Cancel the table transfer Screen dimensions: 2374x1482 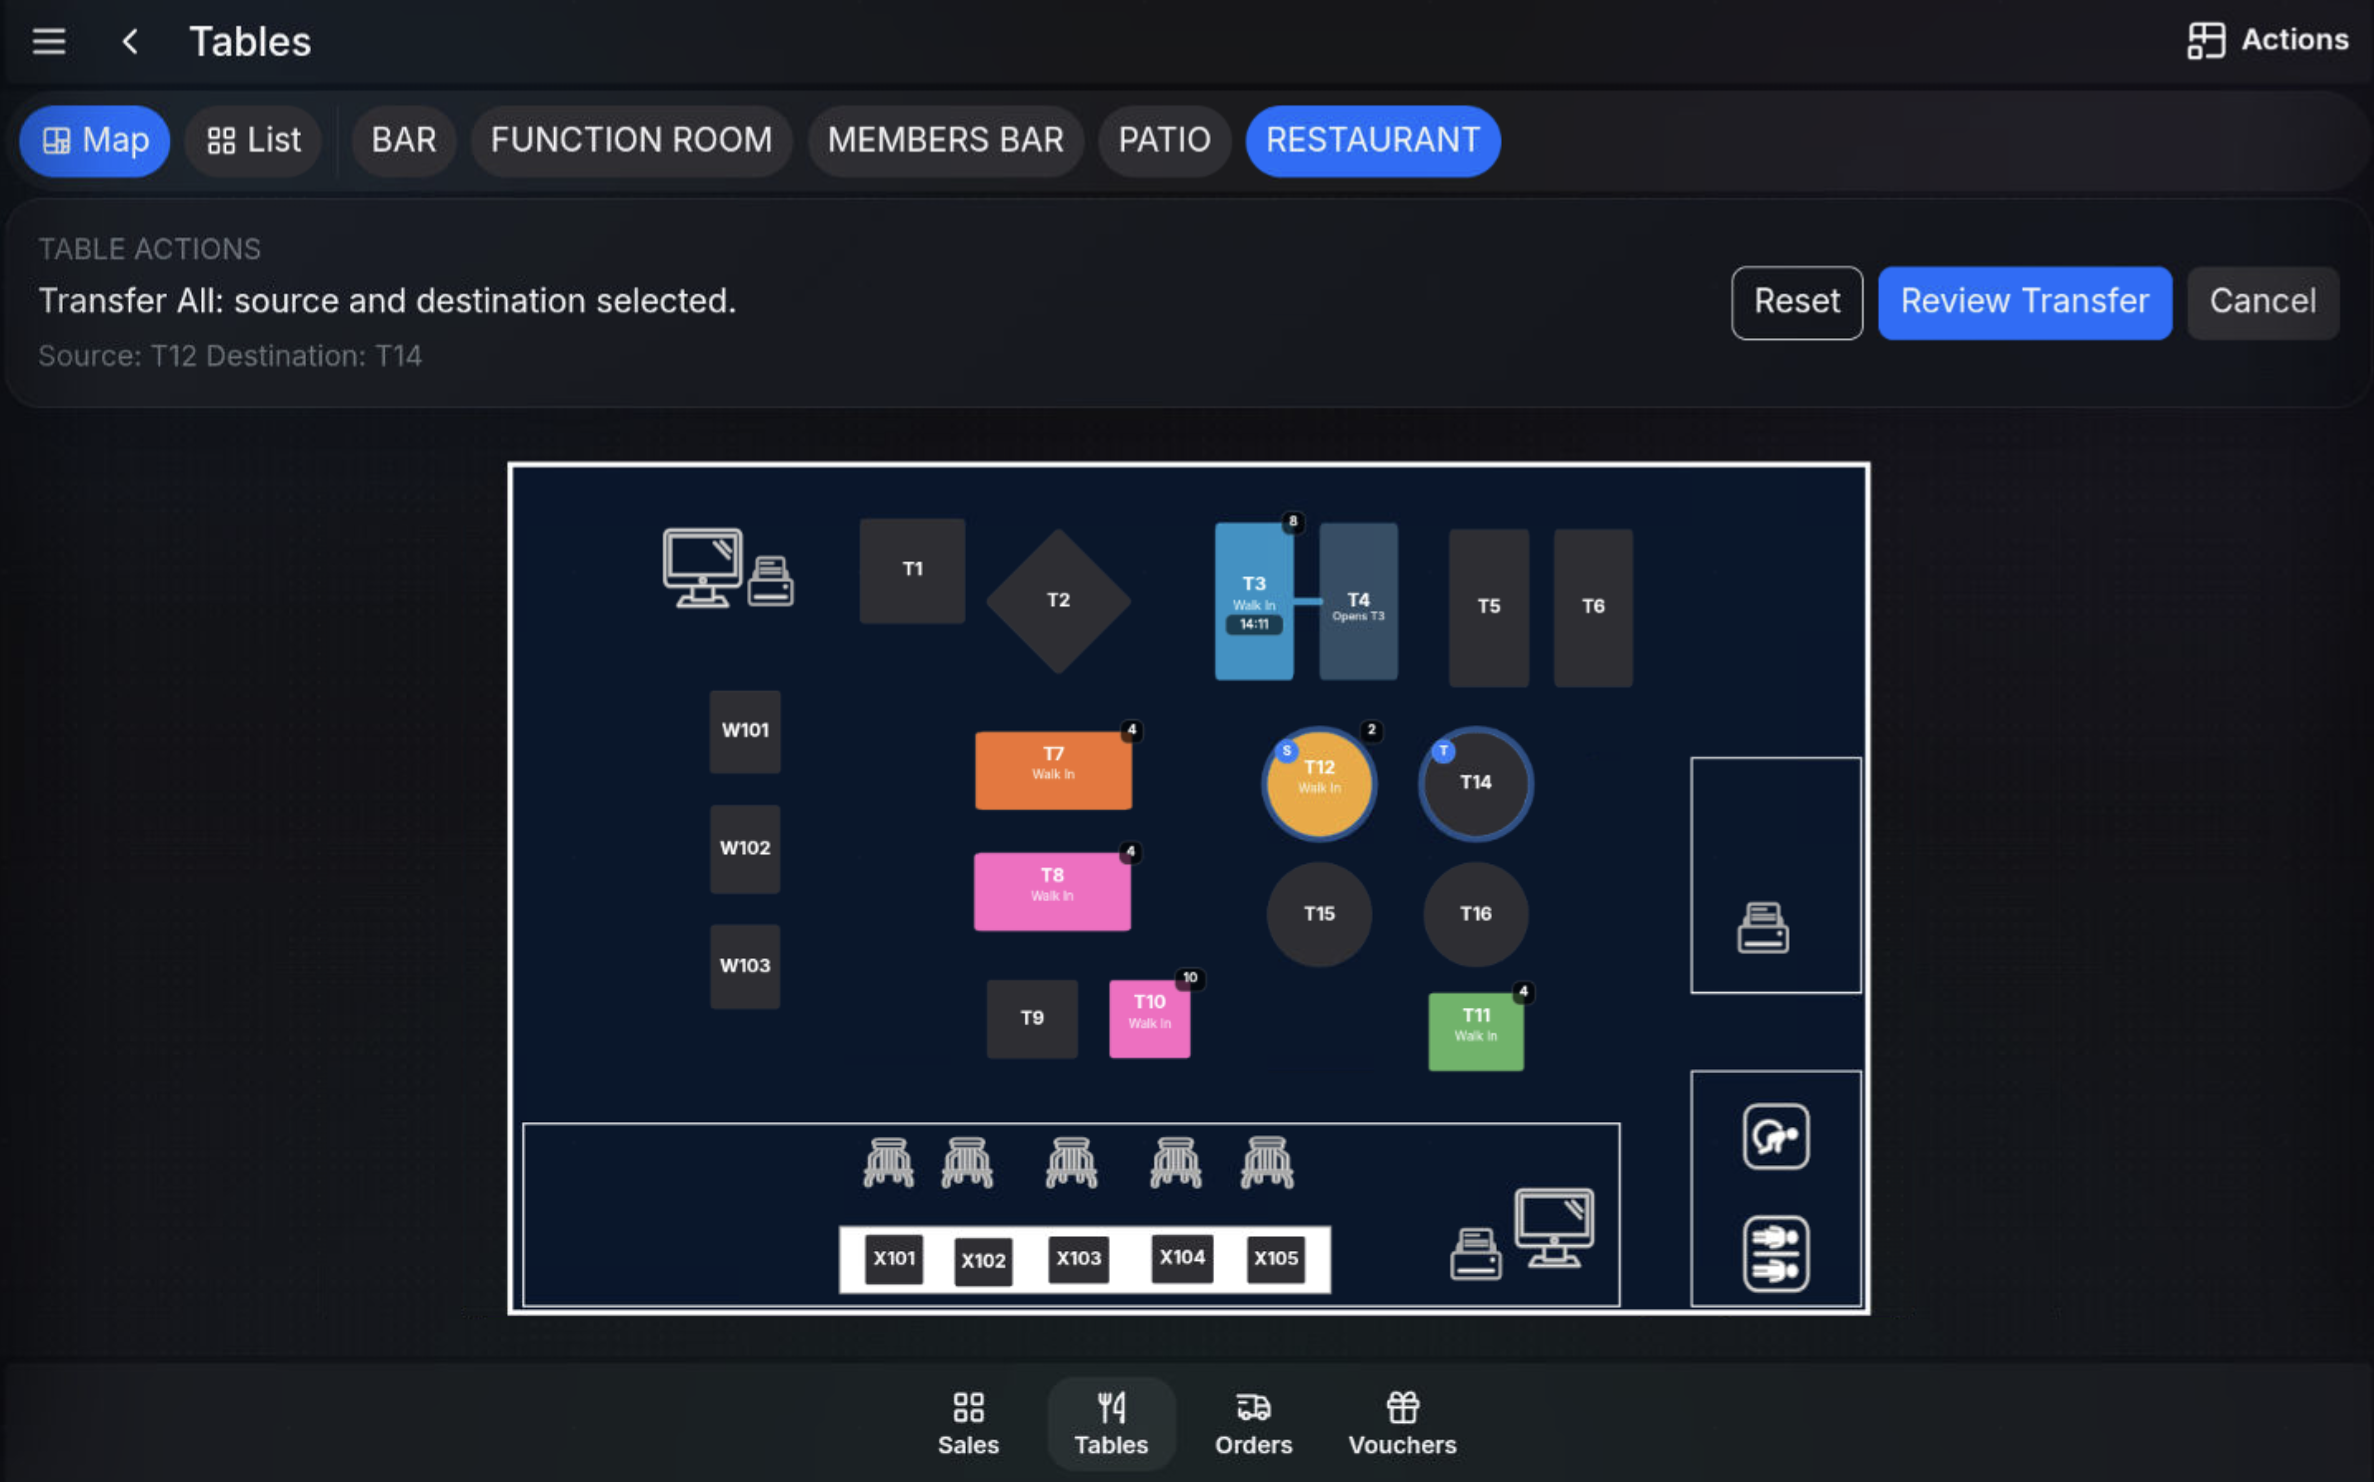pyautogui.click(x=2262, y=302)
